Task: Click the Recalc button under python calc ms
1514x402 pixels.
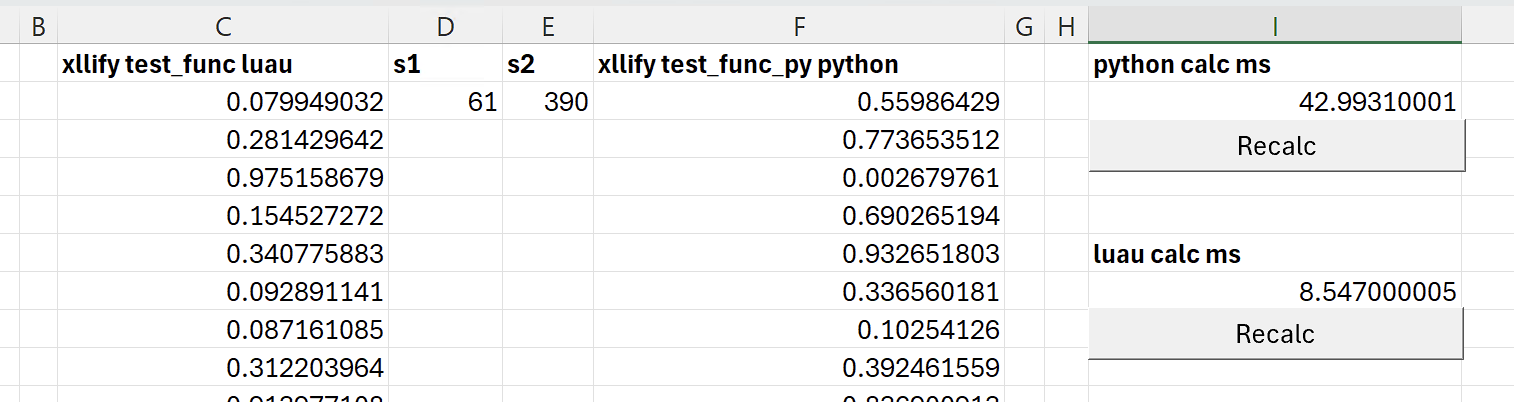Action: click(x=1276, y=146)
